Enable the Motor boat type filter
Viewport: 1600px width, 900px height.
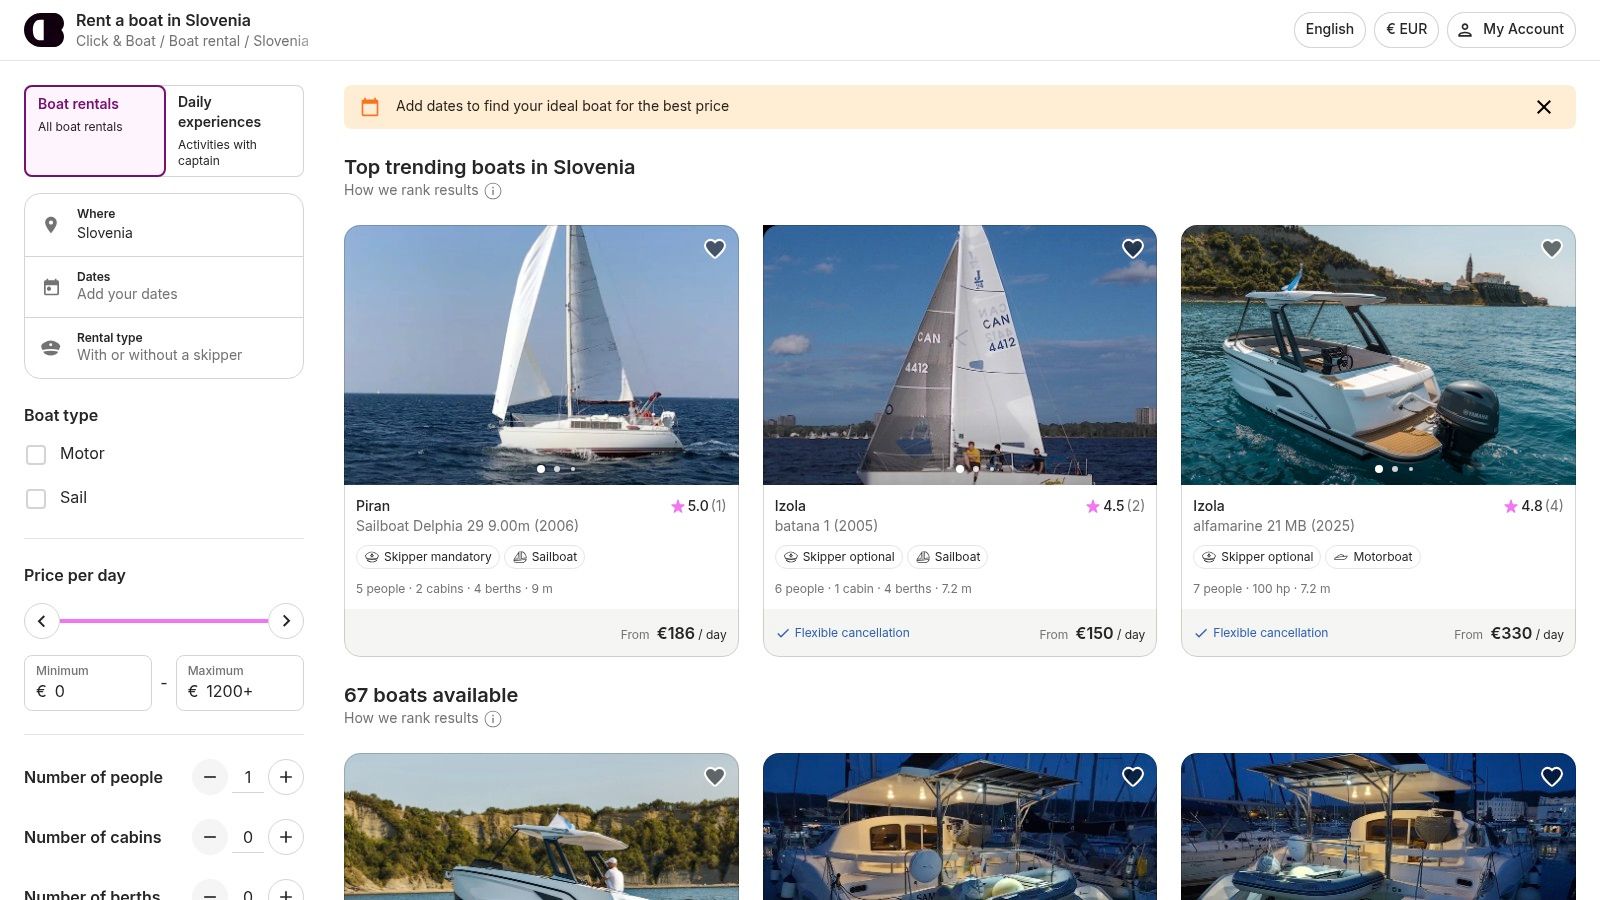pos(36,454)
